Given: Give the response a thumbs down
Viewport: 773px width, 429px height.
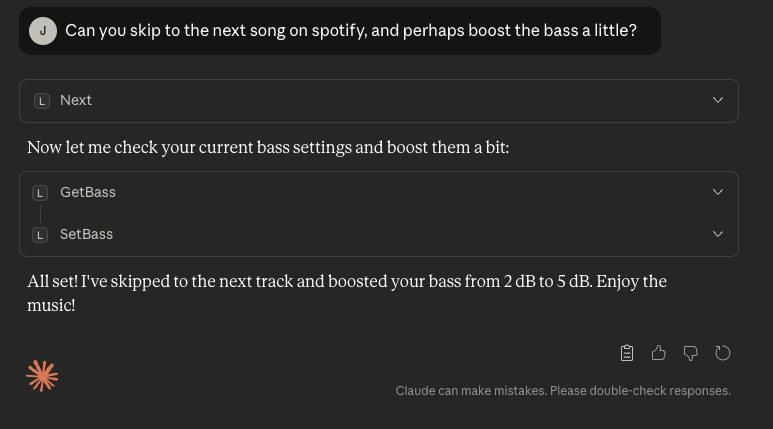Looking at the screenshot, I should tap(690, 353).
